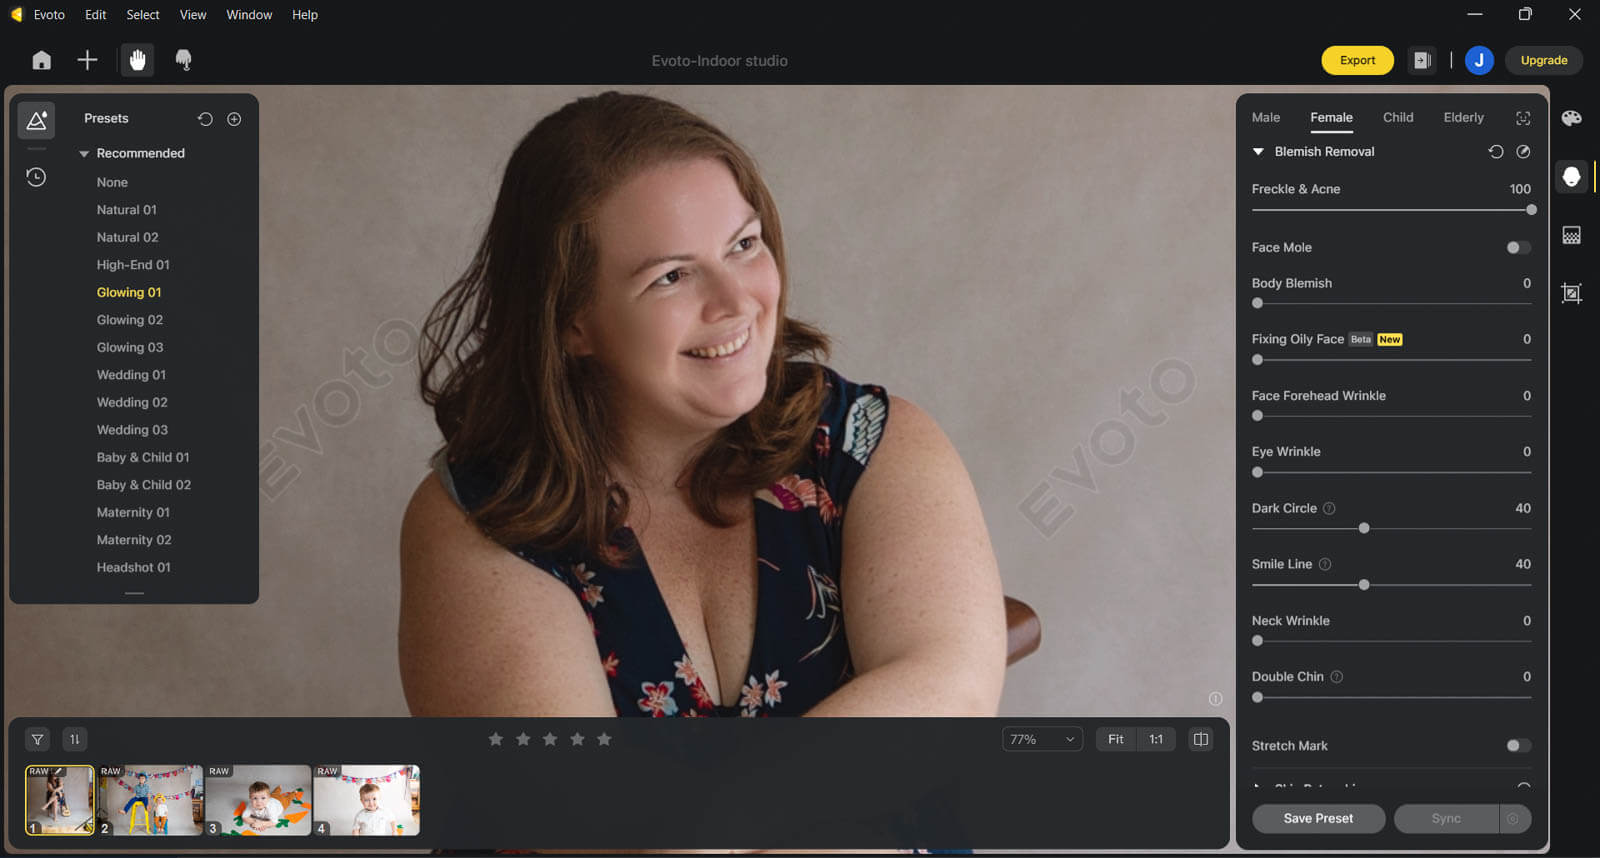Viewport: 1600px width, 858px height.
Task: Turn on the Stretch Mark toggle
Action: [1517, 746]
